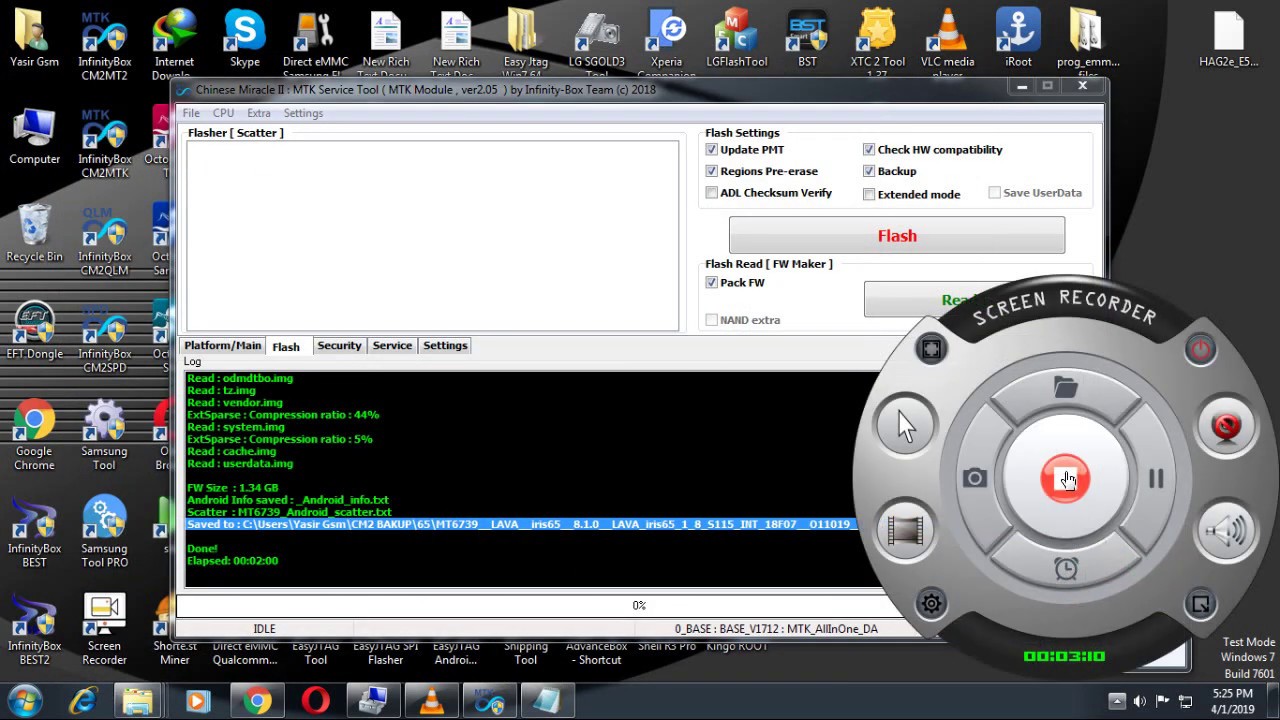Select the HAG2e_E5 file on desktop
1280x720 pixels.
tap(1228, 40)
